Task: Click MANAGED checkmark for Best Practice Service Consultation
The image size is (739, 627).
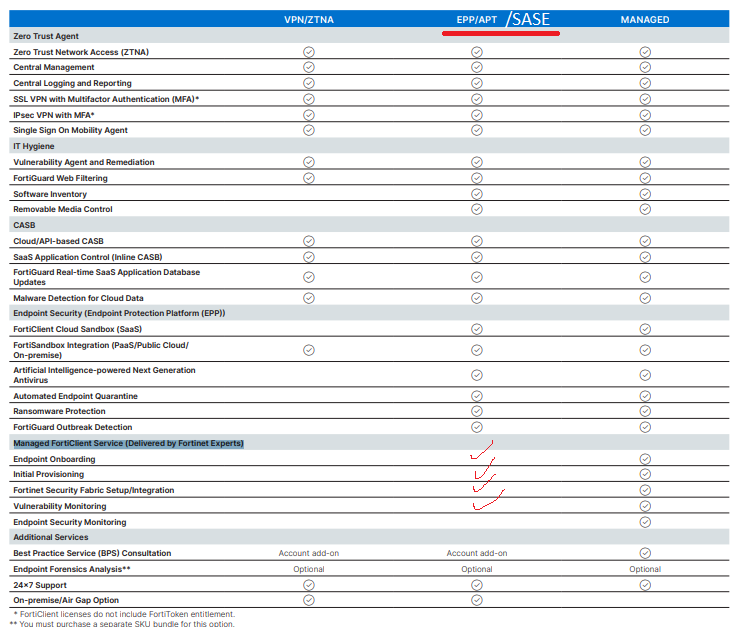Action: pyautogui.click(x=645, y=553)
